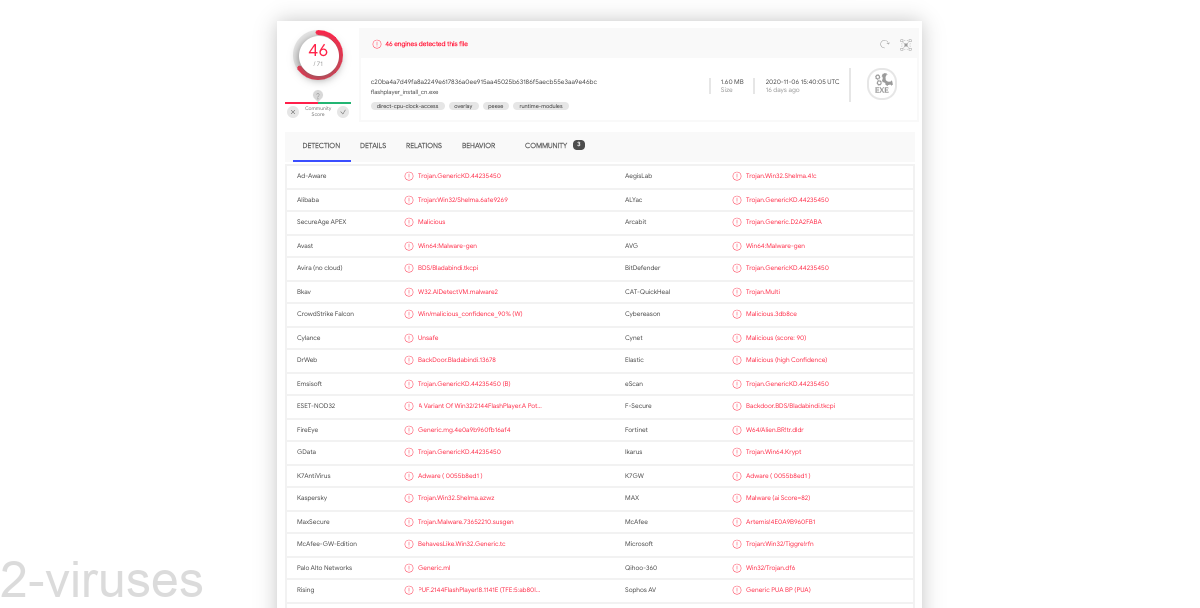Select the Kaspersky result Trojan.Win32.Shelma.azwz
Viewport: 1200px width, 608px height.
(456, 498)
